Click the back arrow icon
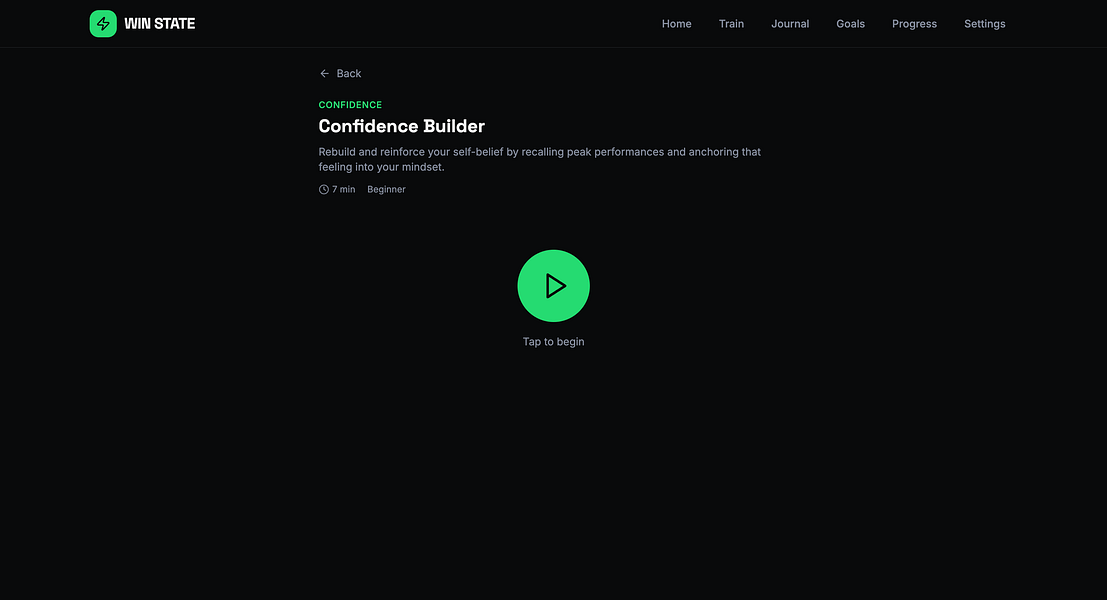 click(325, 73)
